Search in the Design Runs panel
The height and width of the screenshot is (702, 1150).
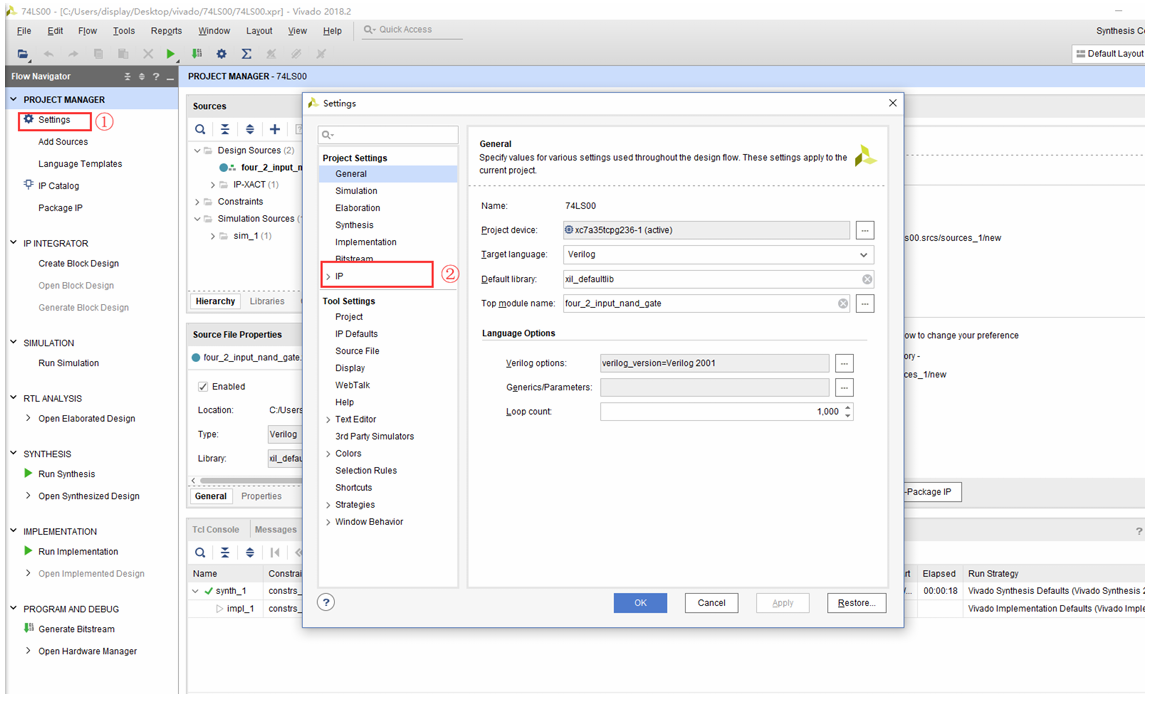tap(200, 552)
